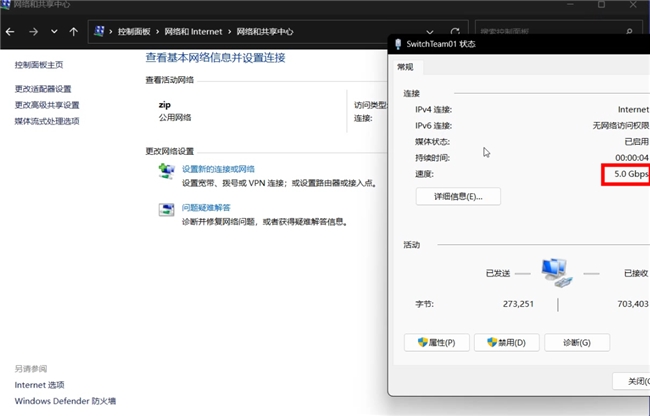Open the recent locations dropdown arrow

(x=54, y=31)
